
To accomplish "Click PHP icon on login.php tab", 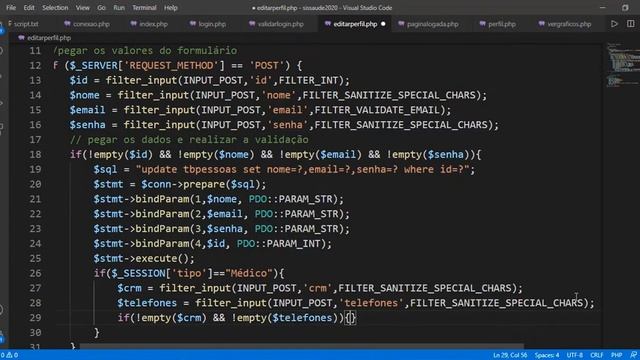I will click(x=193, y=24).
